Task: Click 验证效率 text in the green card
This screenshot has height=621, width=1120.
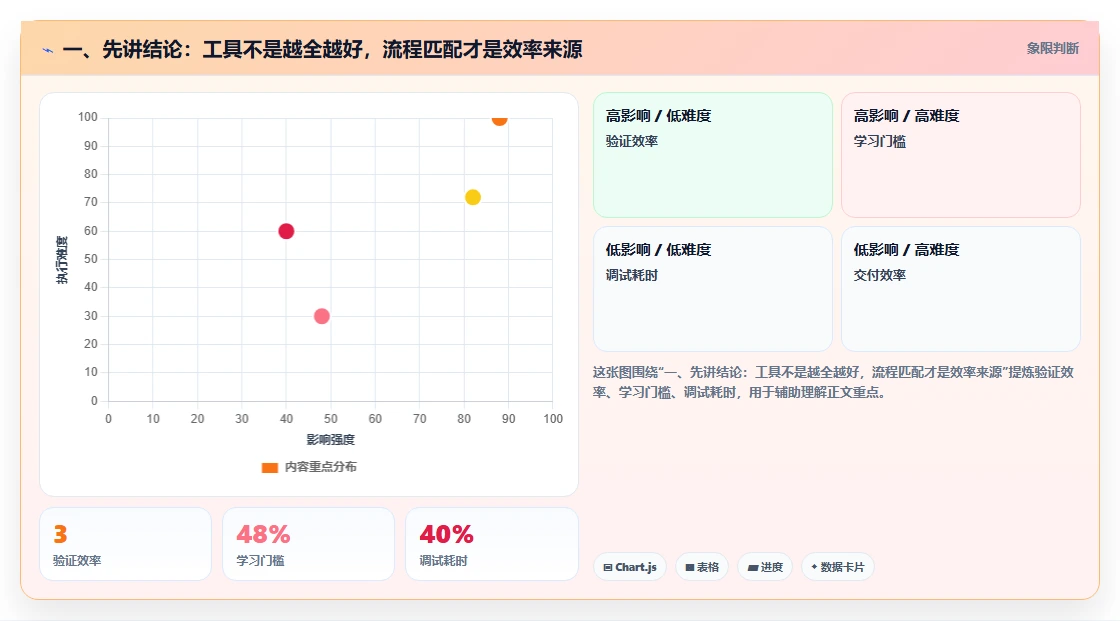Action: click(632, 141)
